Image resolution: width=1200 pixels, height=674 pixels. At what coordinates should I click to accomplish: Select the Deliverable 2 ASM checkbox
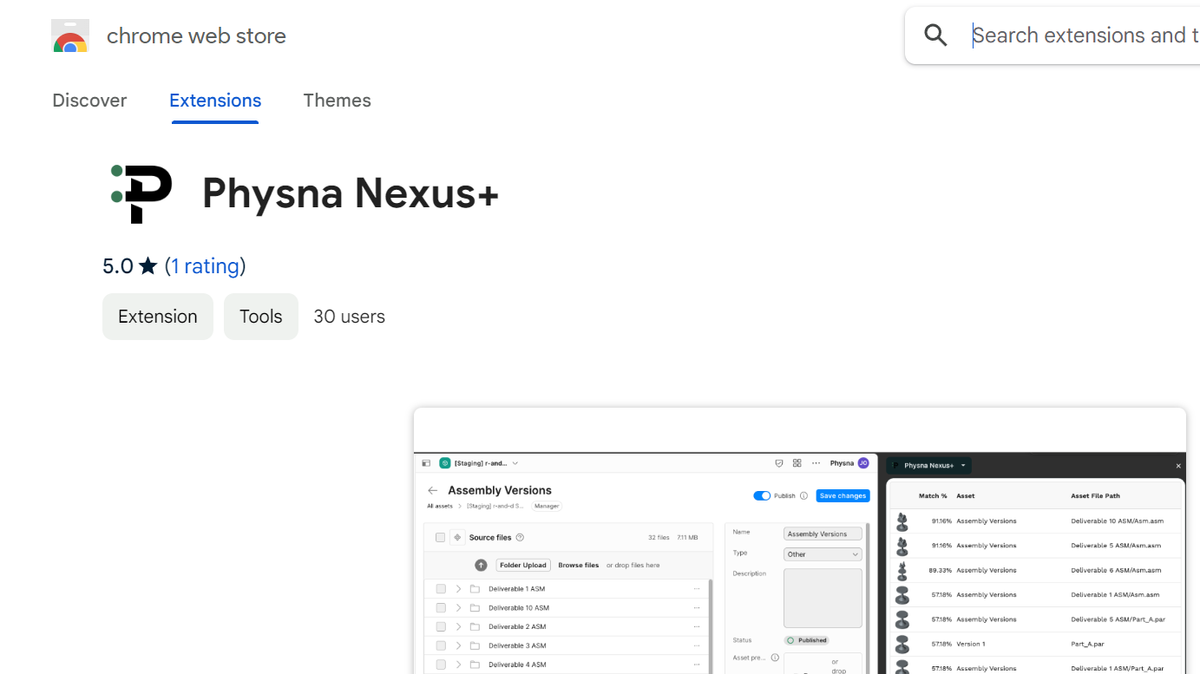point(441,626)
